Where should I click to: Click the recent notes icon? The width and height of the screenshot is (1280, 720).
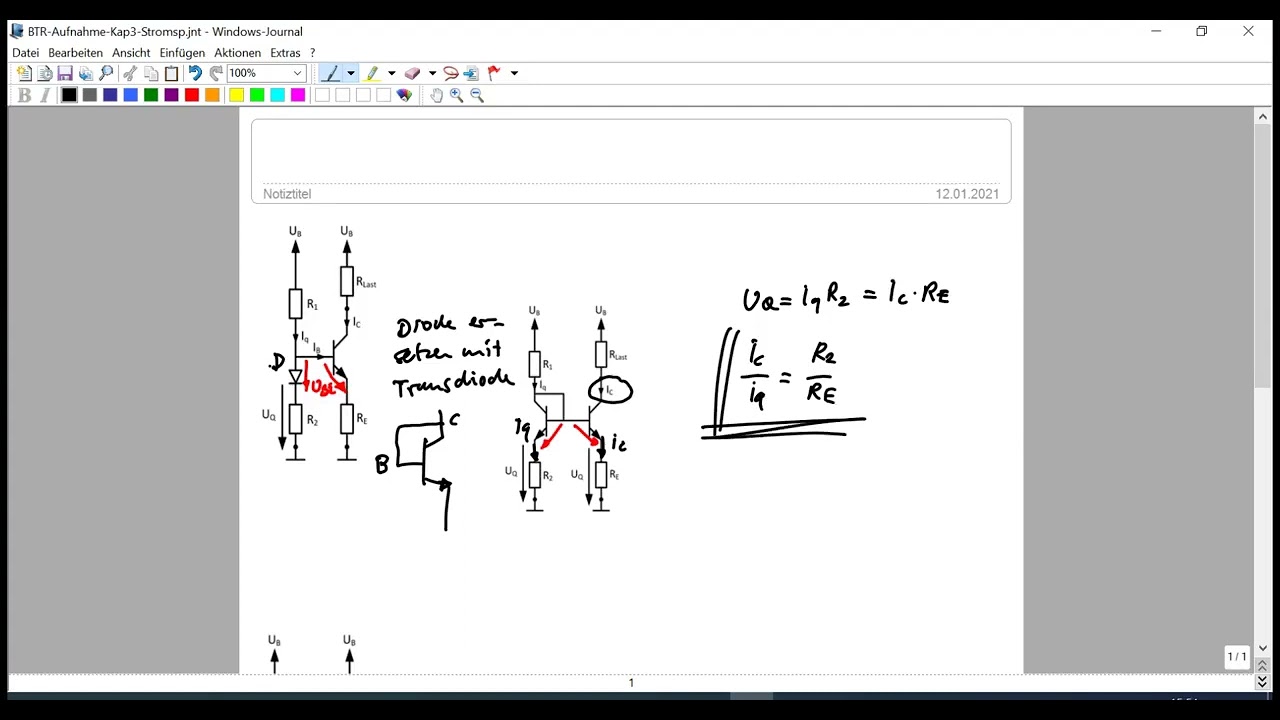pyautogui.click(x=45, y=73)
